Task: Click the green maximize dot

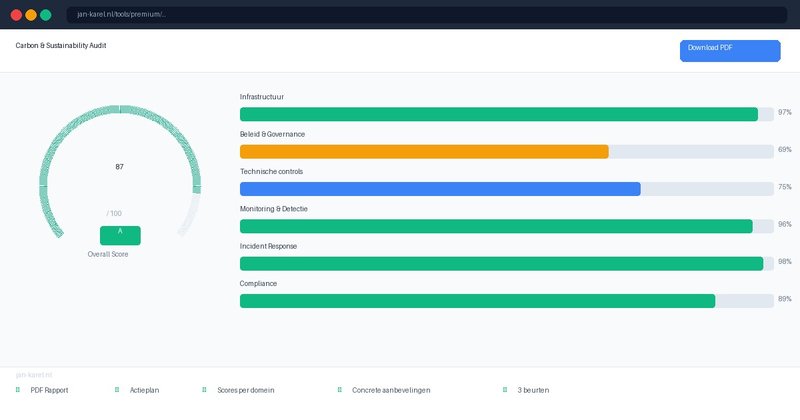Action: pyautogui.click(x=46, y=15)
